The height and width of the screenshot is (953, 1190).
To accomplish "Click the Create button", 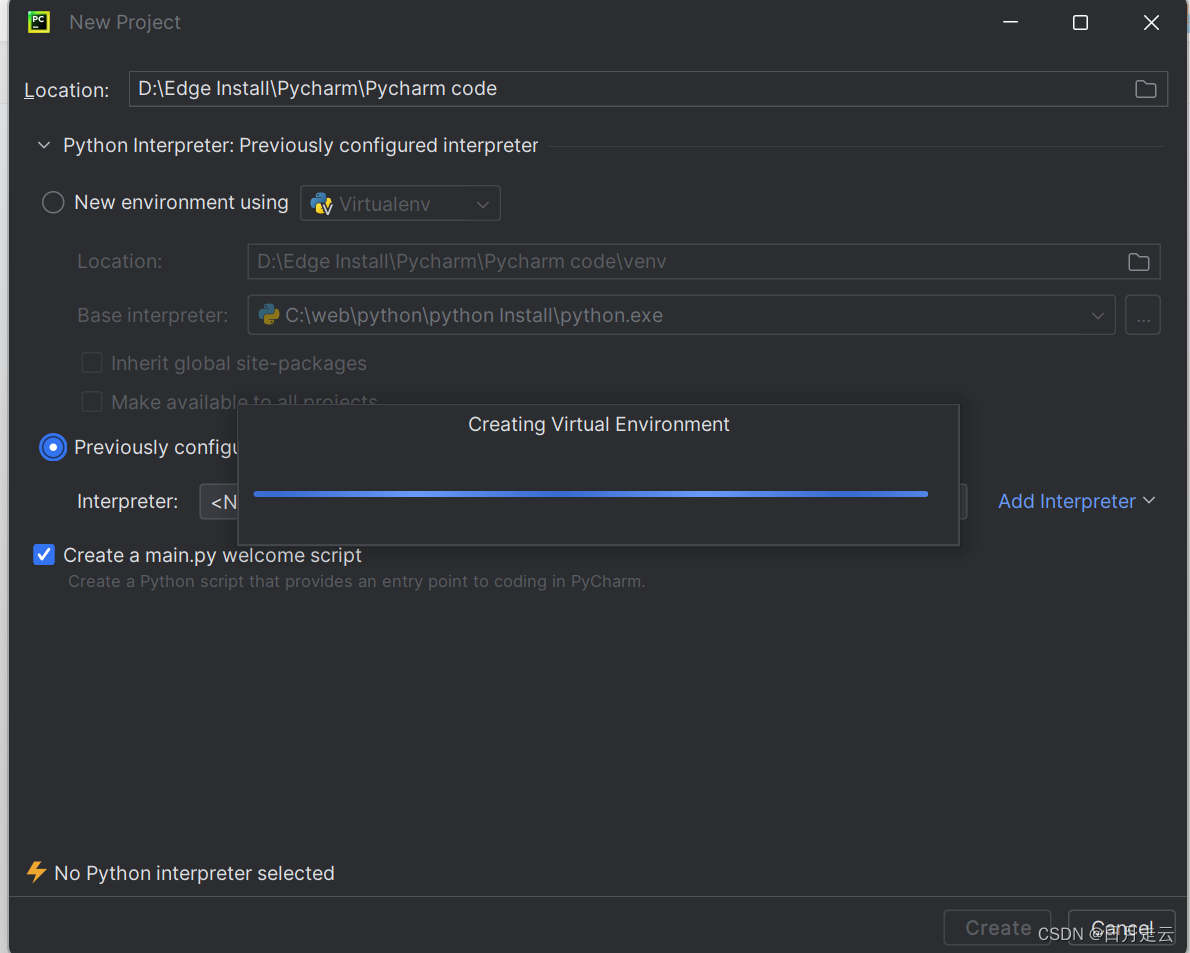I will pyautogui.click(x=997, y=927).
